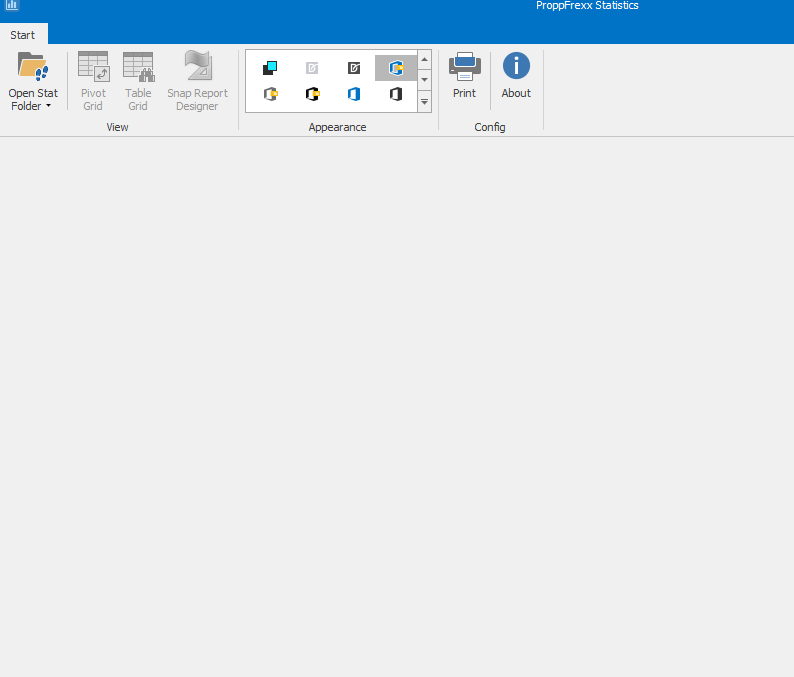Open the Pivot Grid view
This screenshot has width=794, height=677.
pos(93,81)
